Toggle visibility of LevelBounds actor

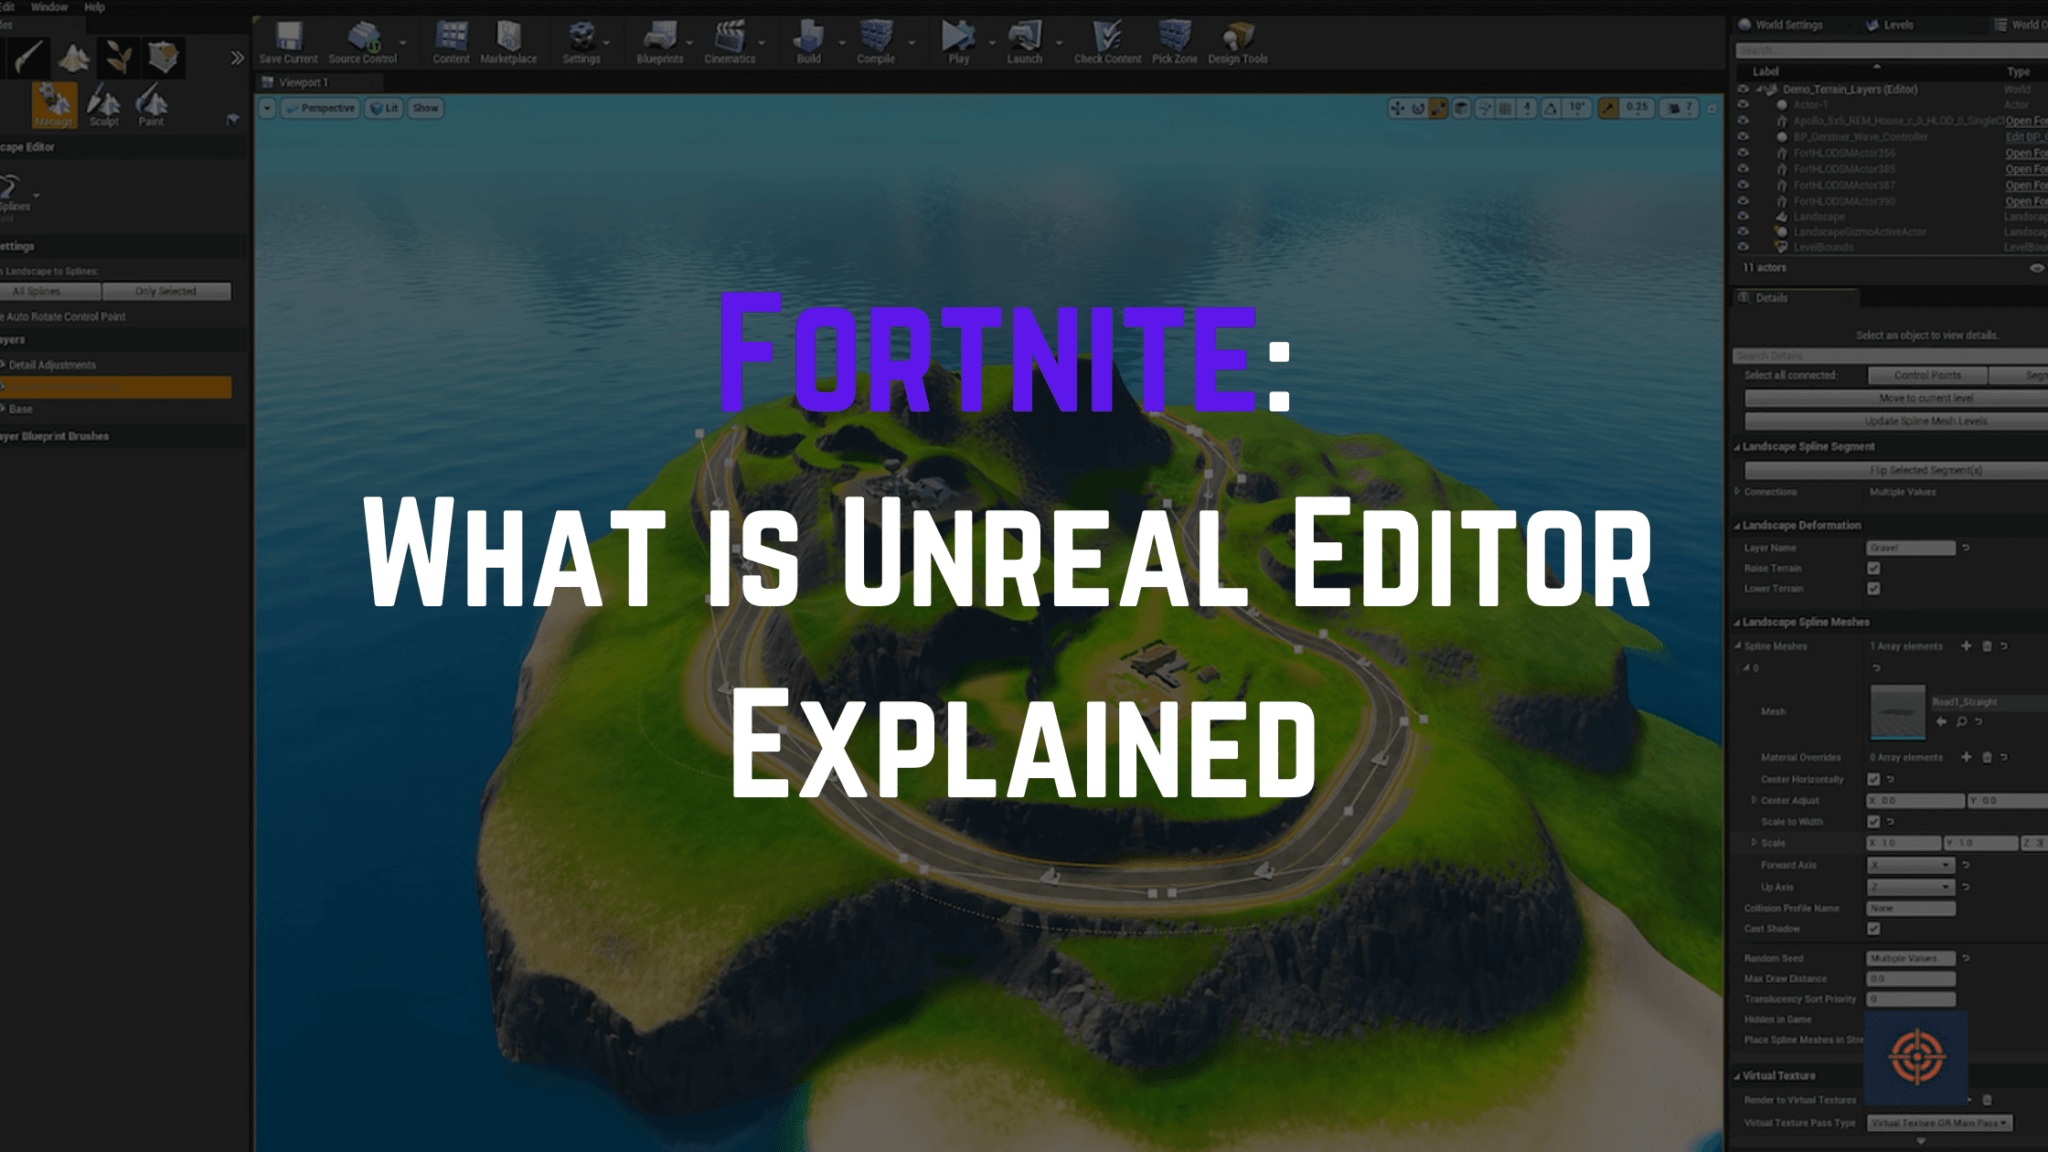click(1743, 247)
